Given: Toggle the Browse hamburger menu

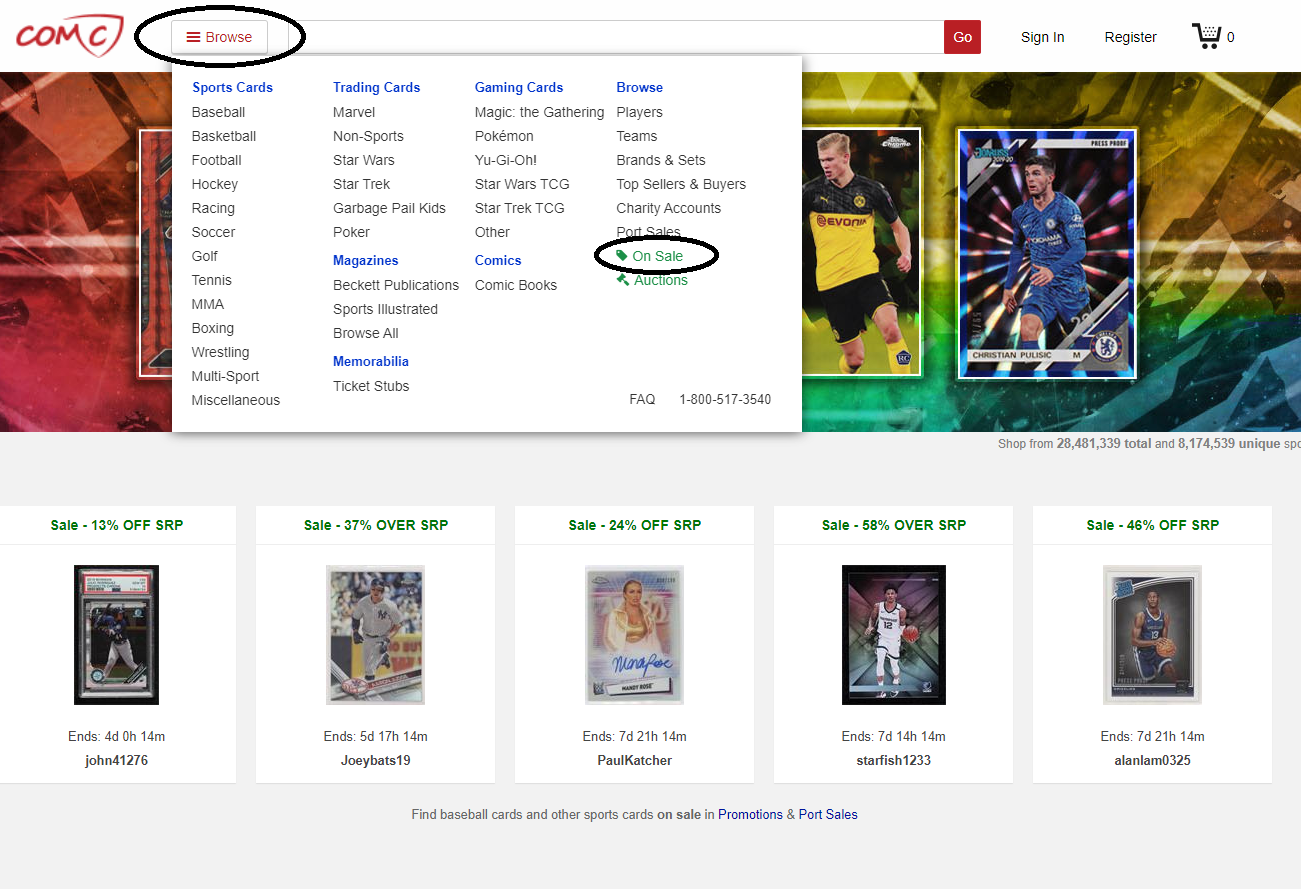Looking at the screenshot, I should [219, 37].
